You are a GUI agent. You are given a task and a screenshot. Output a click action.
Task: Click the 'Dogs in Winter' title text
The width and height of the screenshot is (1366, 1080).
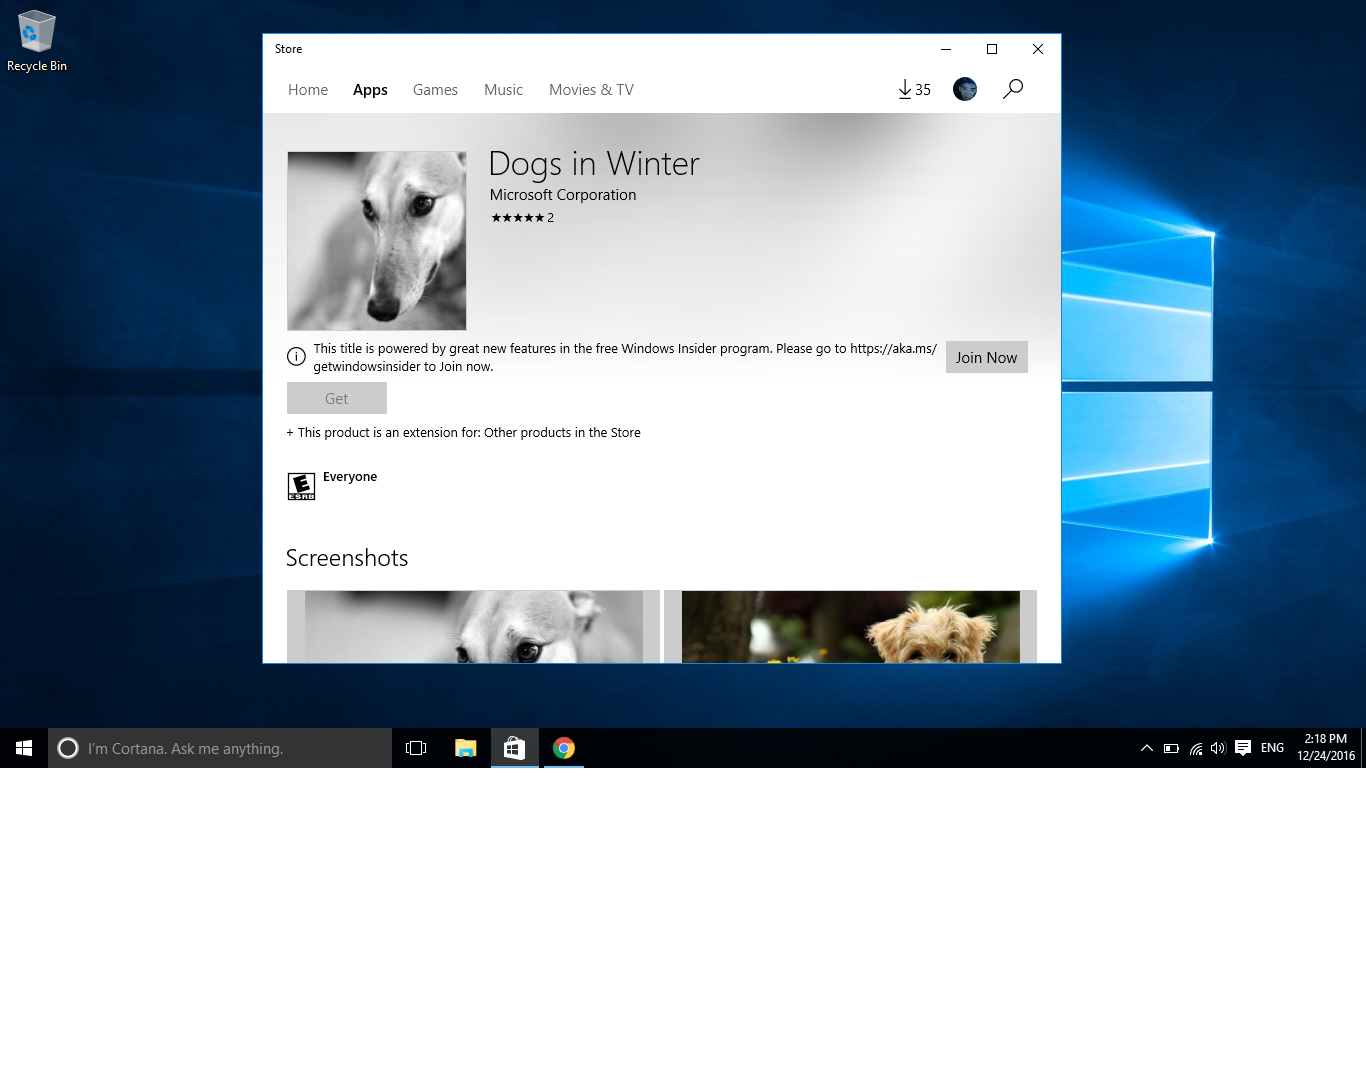(x=594, y=164)
